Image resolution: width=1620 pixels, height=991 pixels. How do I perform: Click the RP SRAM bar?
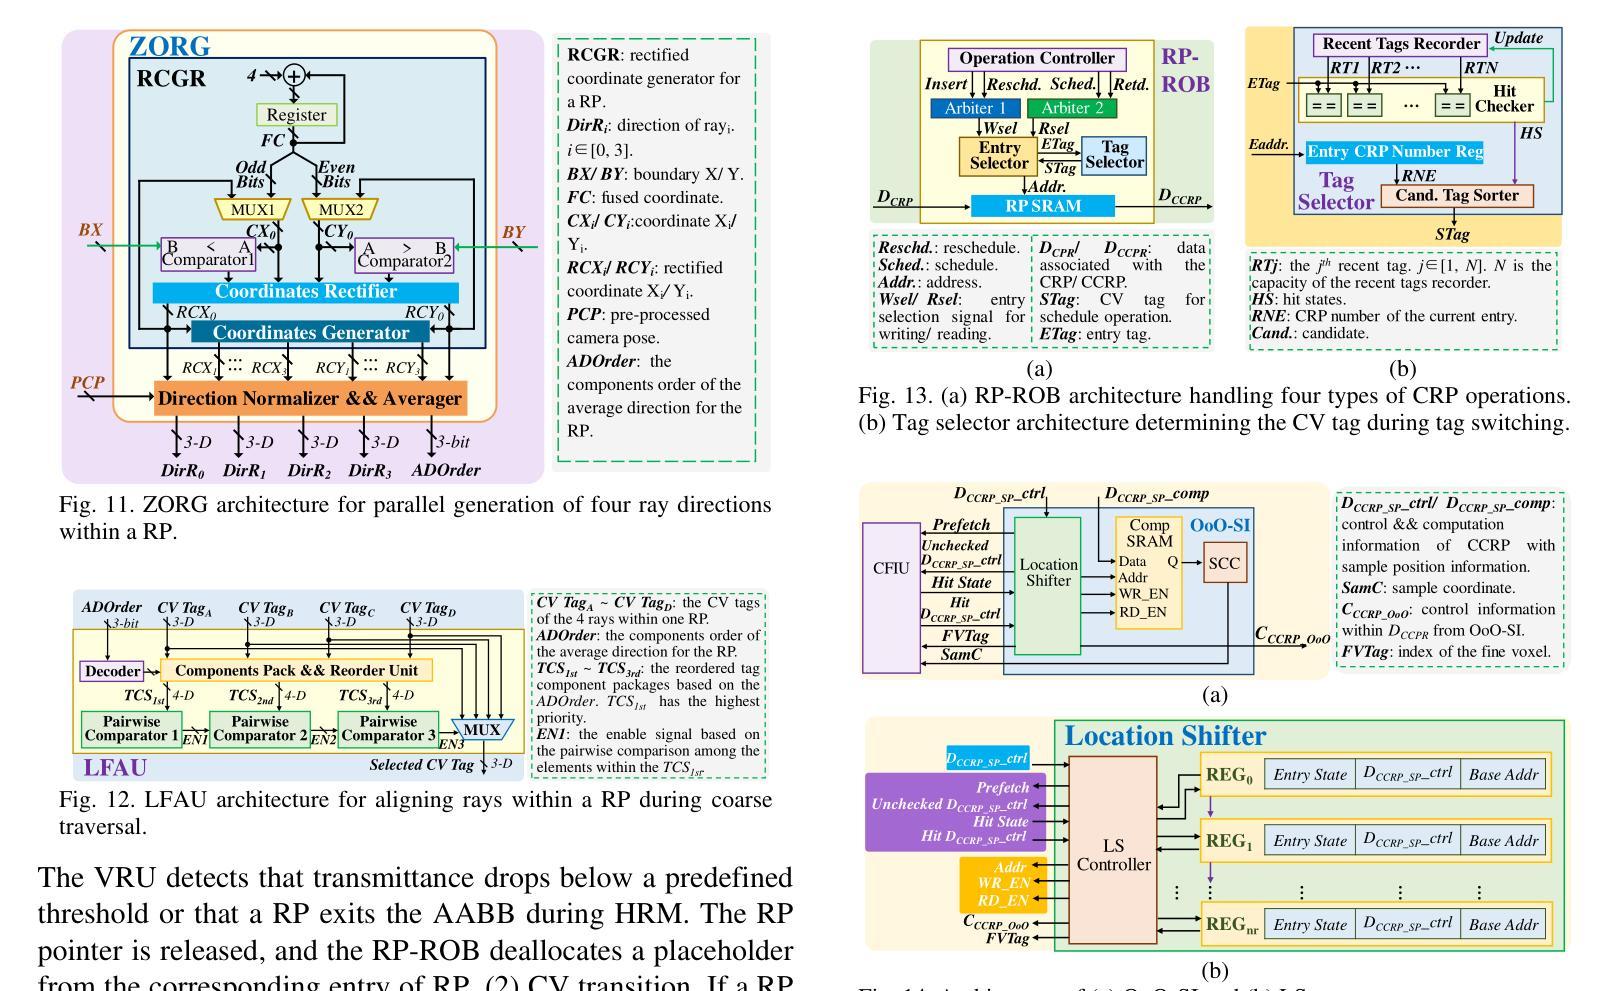pyautogui.click(x=1042, y=206)
